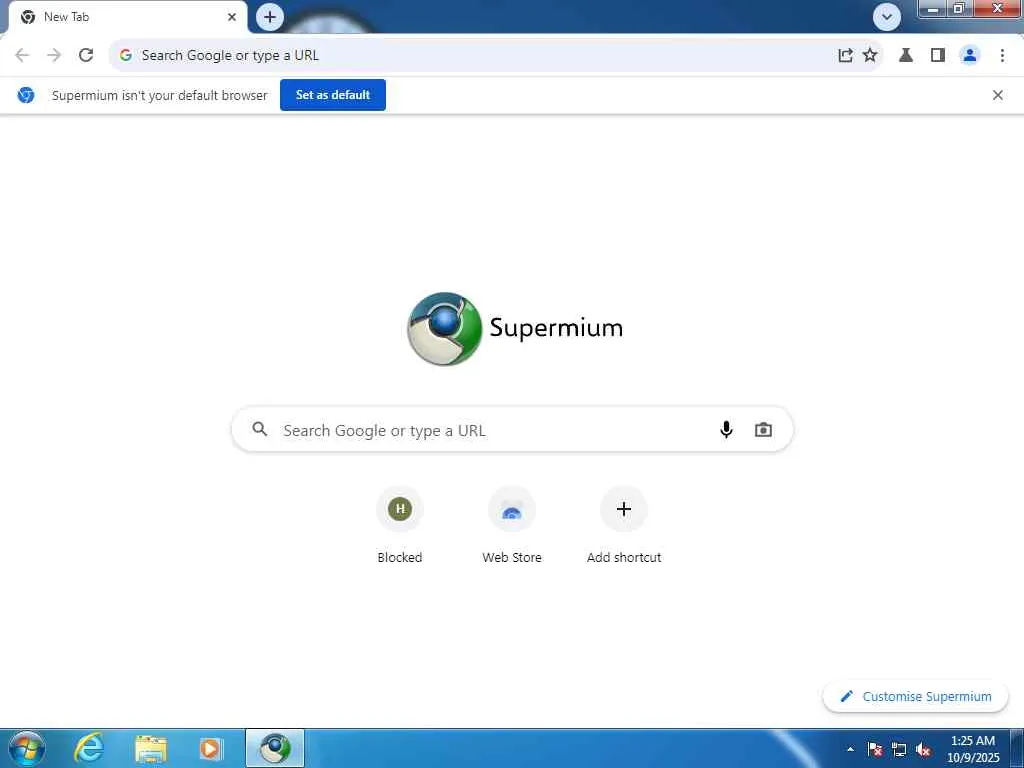Open Customise Supermium

(916, 697)
